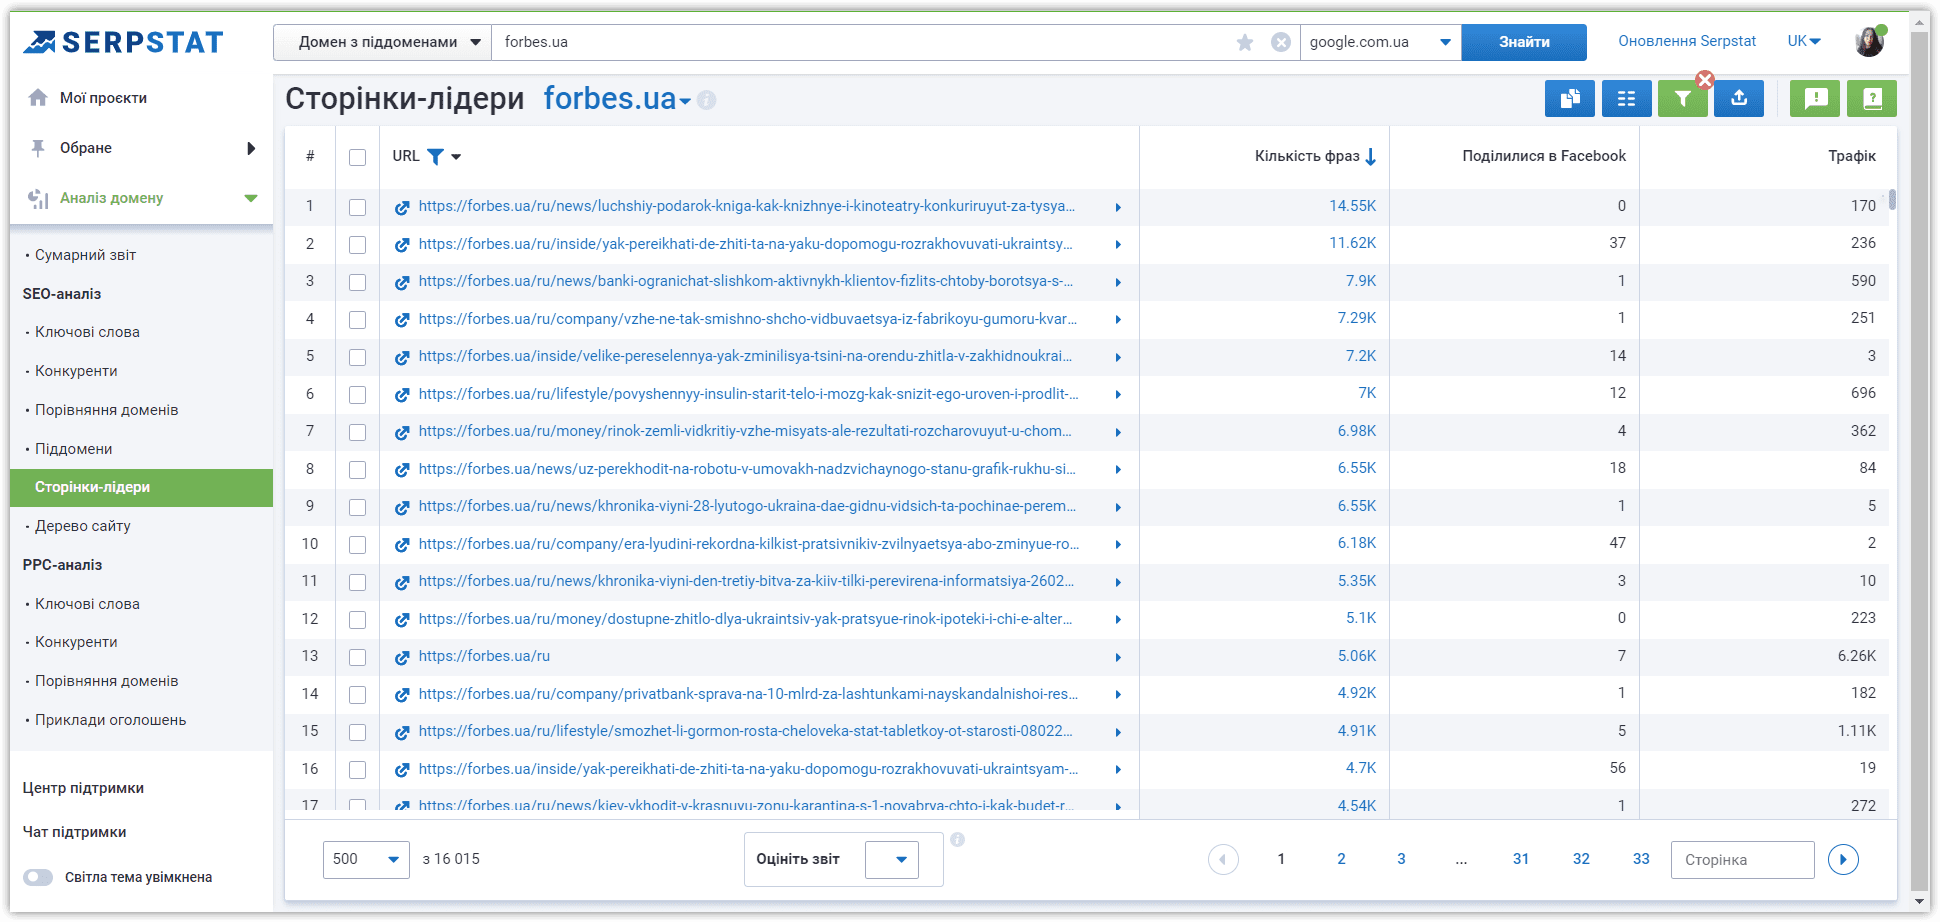The height and width of the screenshot is (922, 1940).
Task: Check the checkbox for row 1
Action: click(x=357, y=207)
